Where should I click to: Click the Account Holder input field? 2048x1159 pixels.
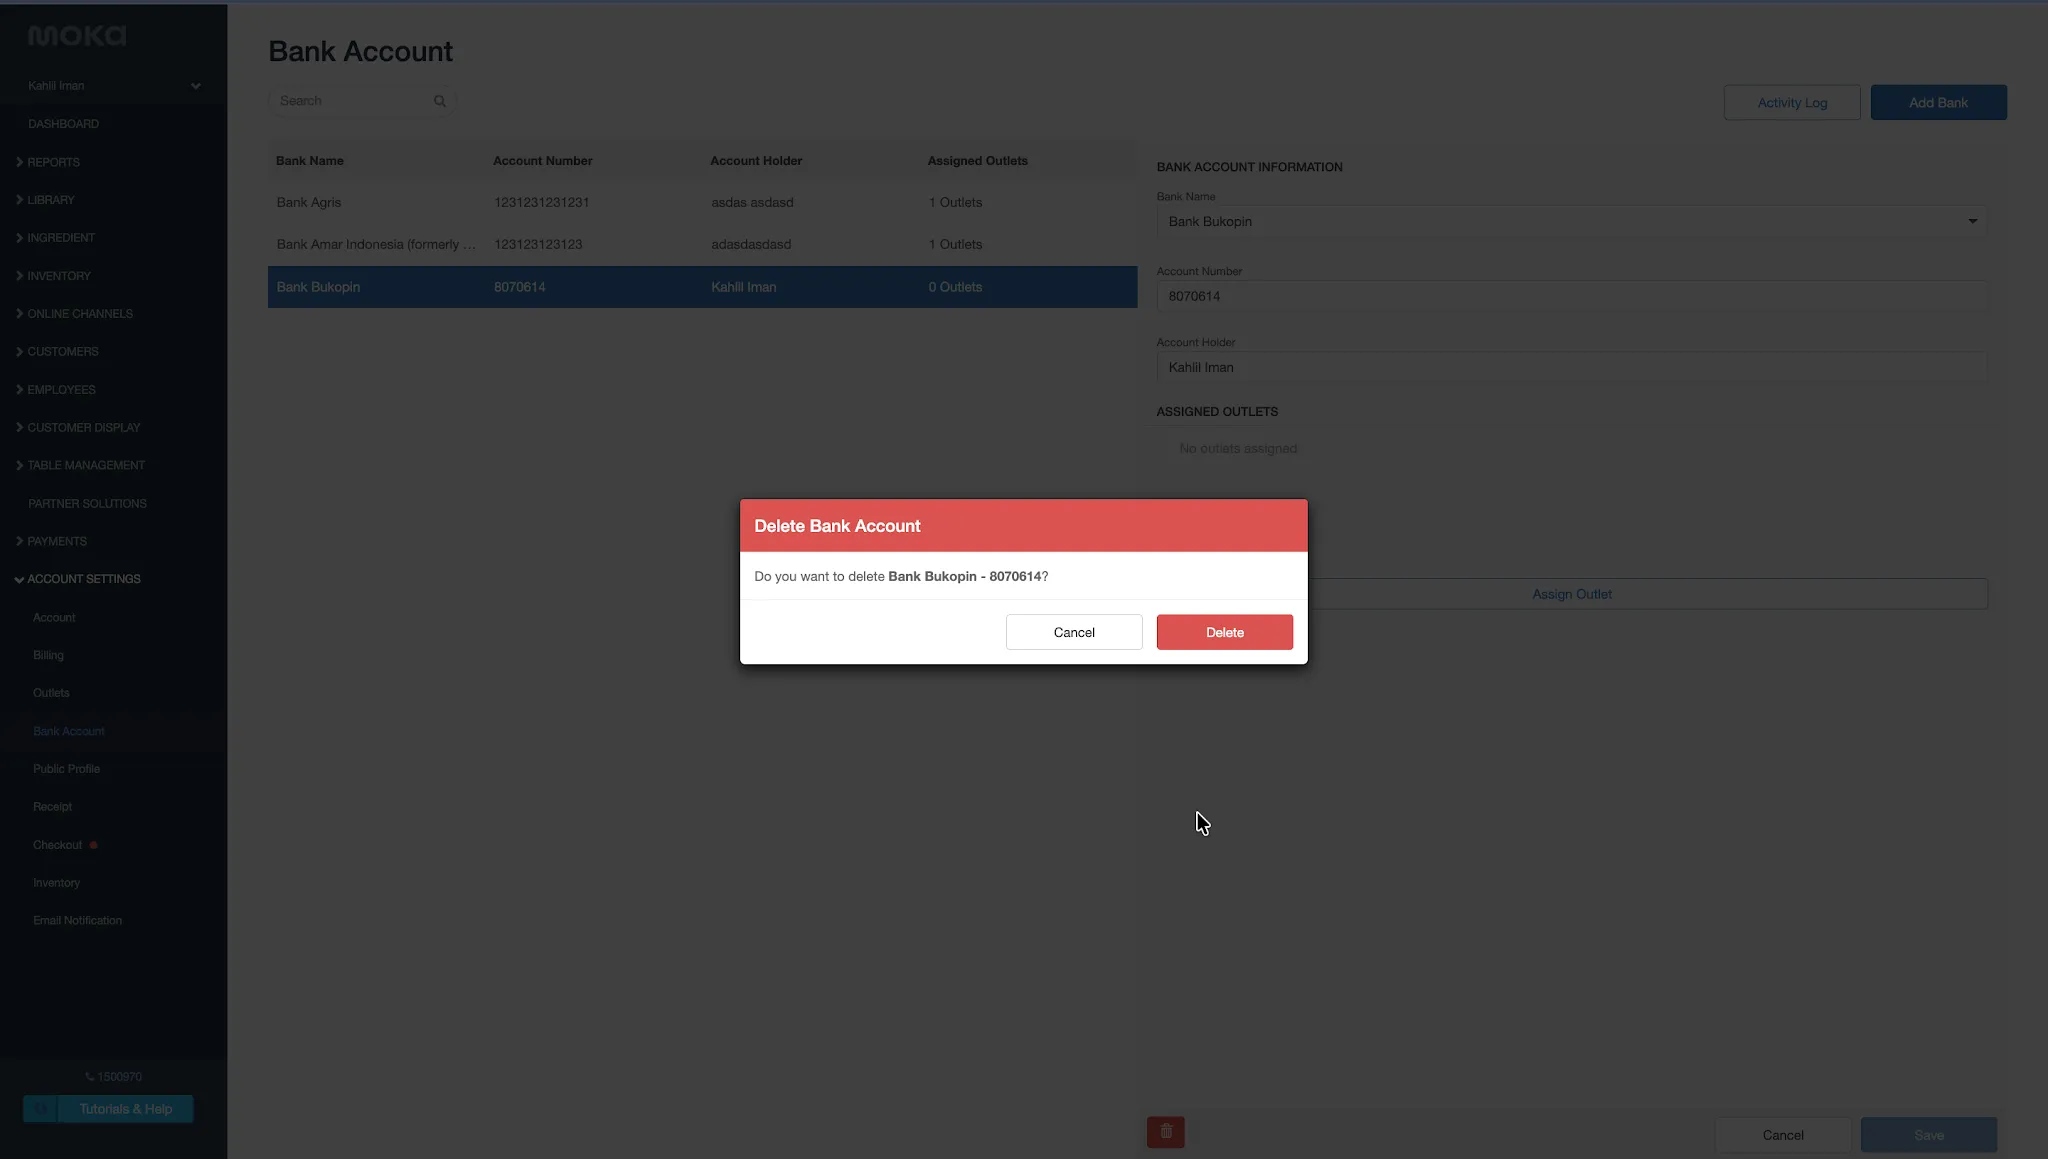pos(1571,368)
